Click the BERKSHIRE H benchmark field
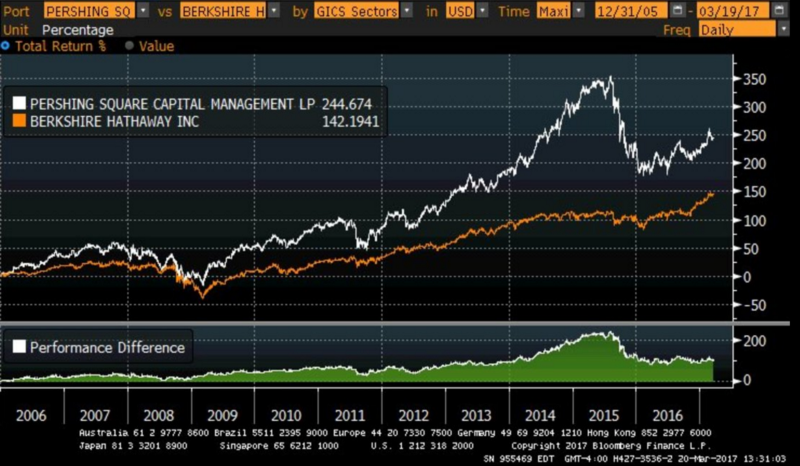The height and width of the screenshot is (466, 800). [223, 11]
